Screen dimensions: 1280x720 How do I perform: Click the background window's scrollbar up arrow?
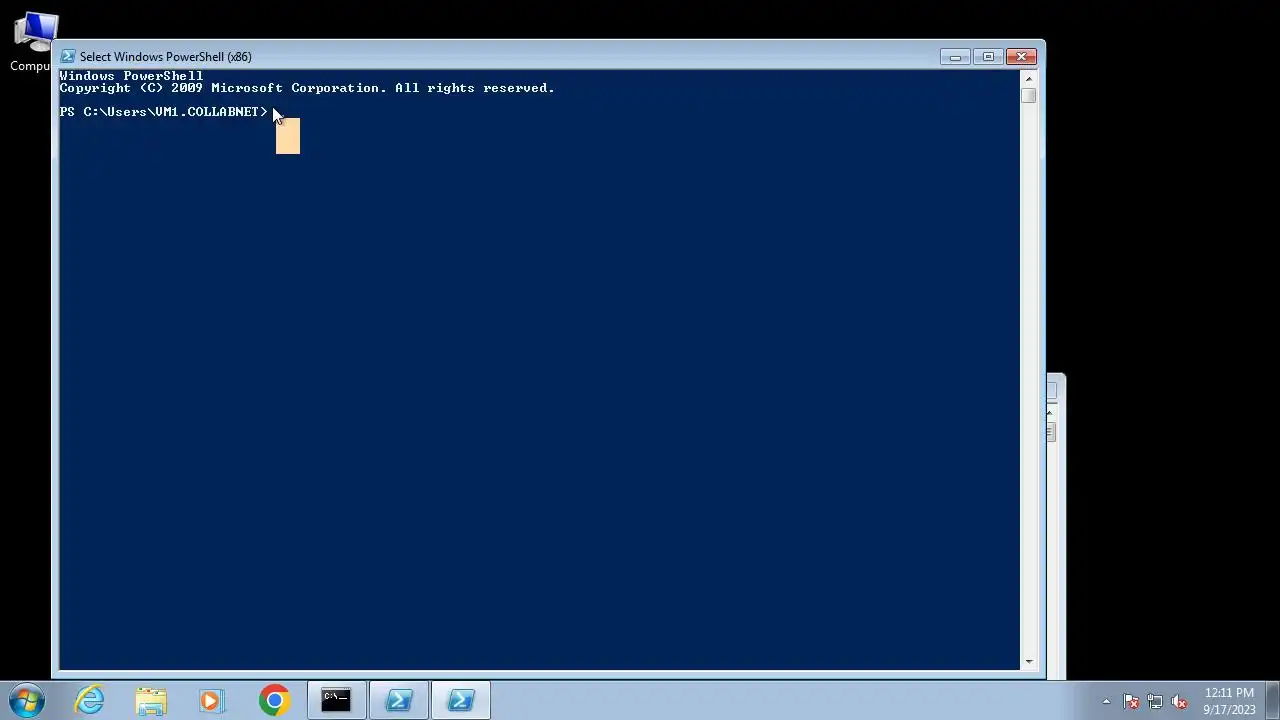(x=1050, y=413)
